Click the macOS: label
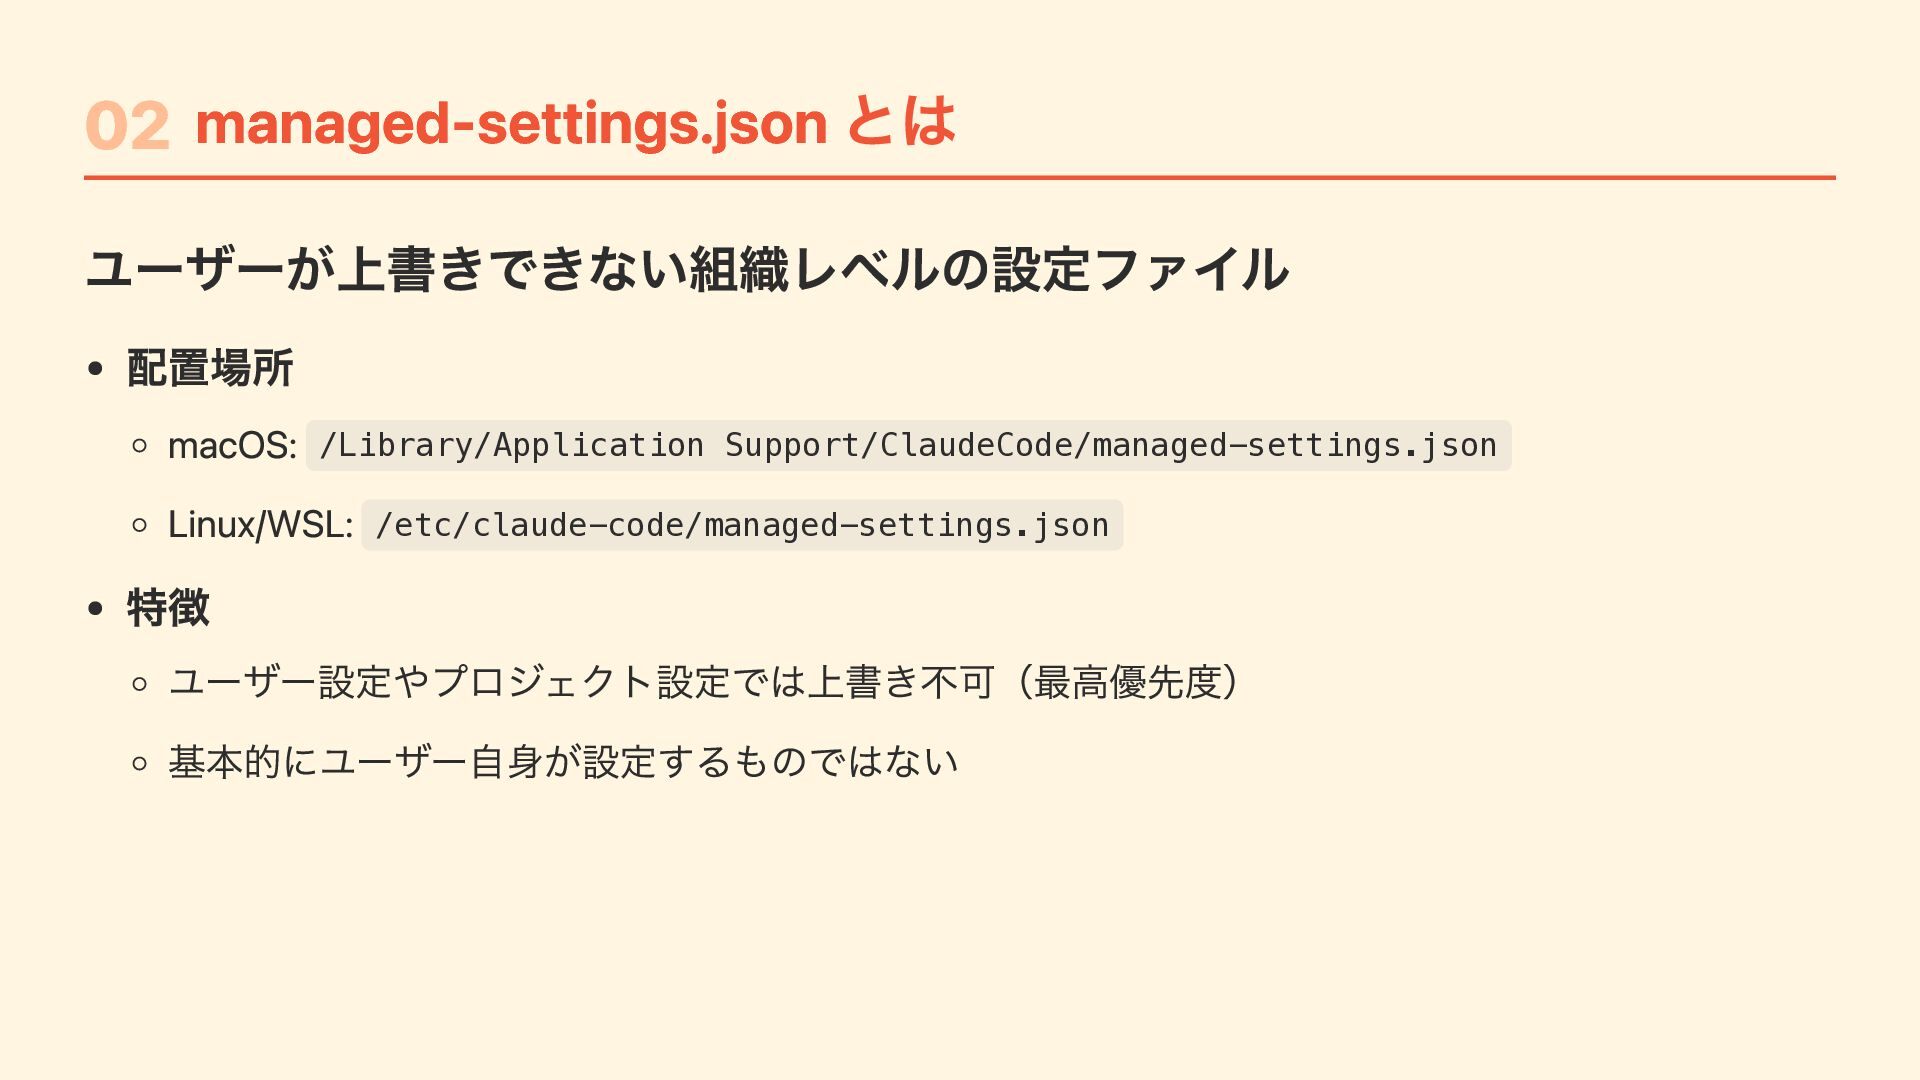 (232, 446)
